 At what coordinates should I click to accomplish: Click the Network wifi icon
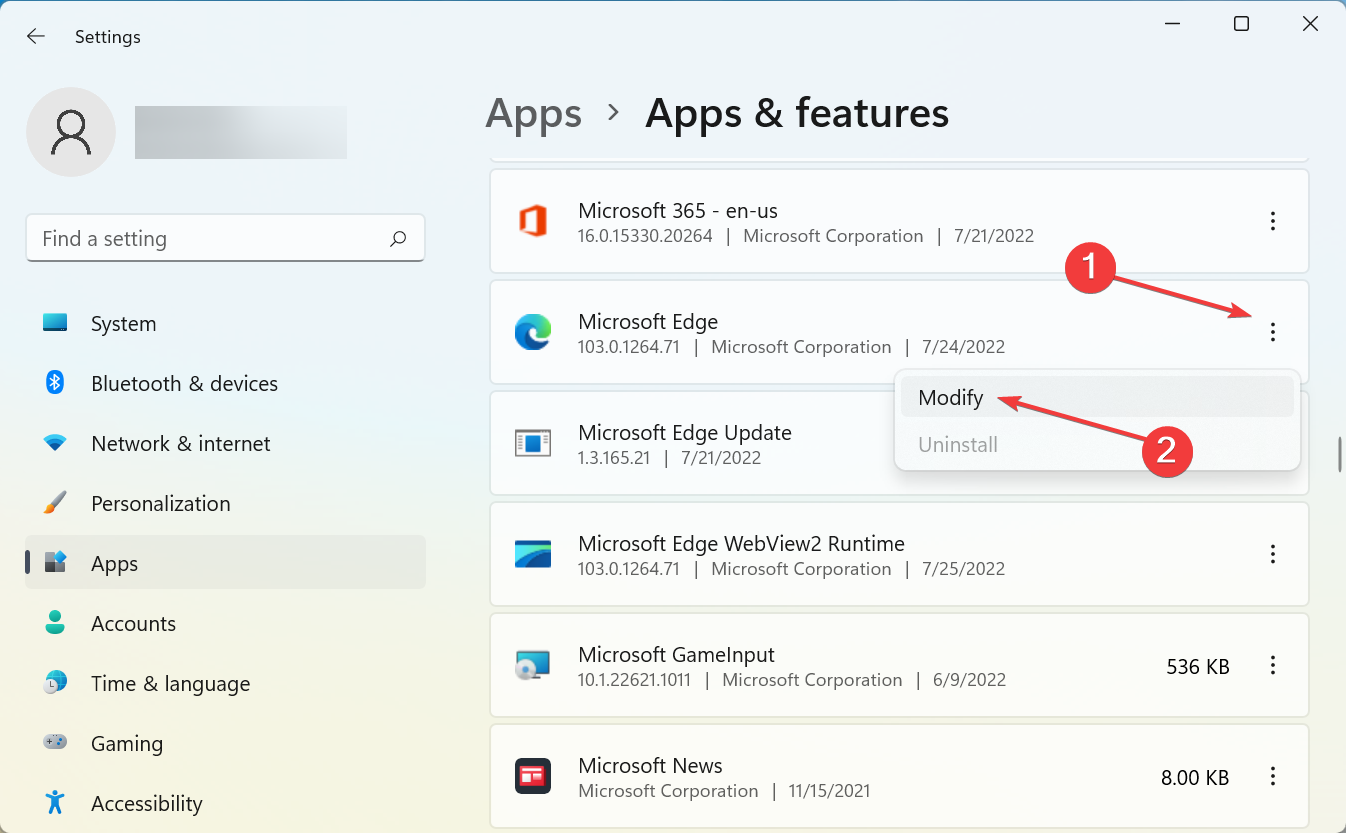tap(55, 443)
